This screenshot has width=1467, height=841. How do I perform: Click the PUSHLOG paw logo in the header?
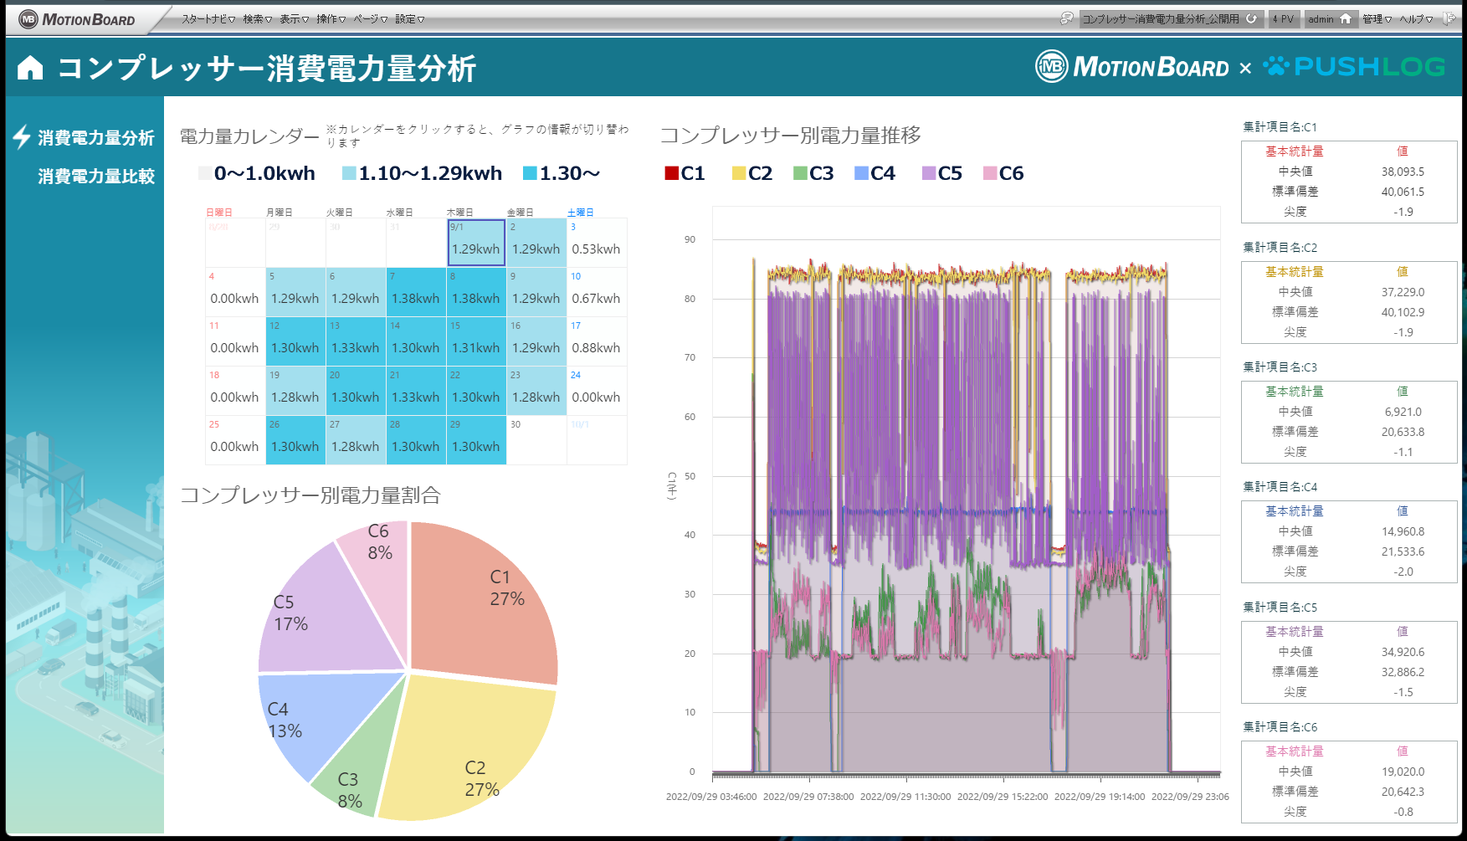pyautogui.click(x=1275, y=66)
